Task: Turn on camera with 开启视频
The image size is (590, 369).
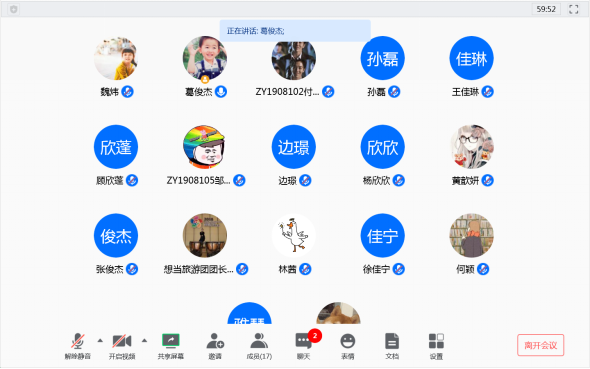Action: tap(122, 346)
